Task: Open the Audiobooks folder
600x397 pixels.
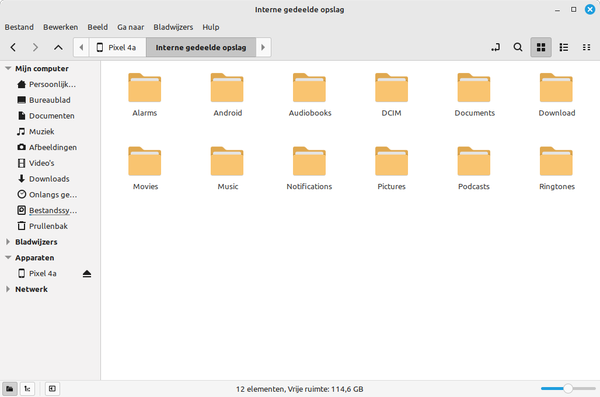Action: (x=310, y=95)
